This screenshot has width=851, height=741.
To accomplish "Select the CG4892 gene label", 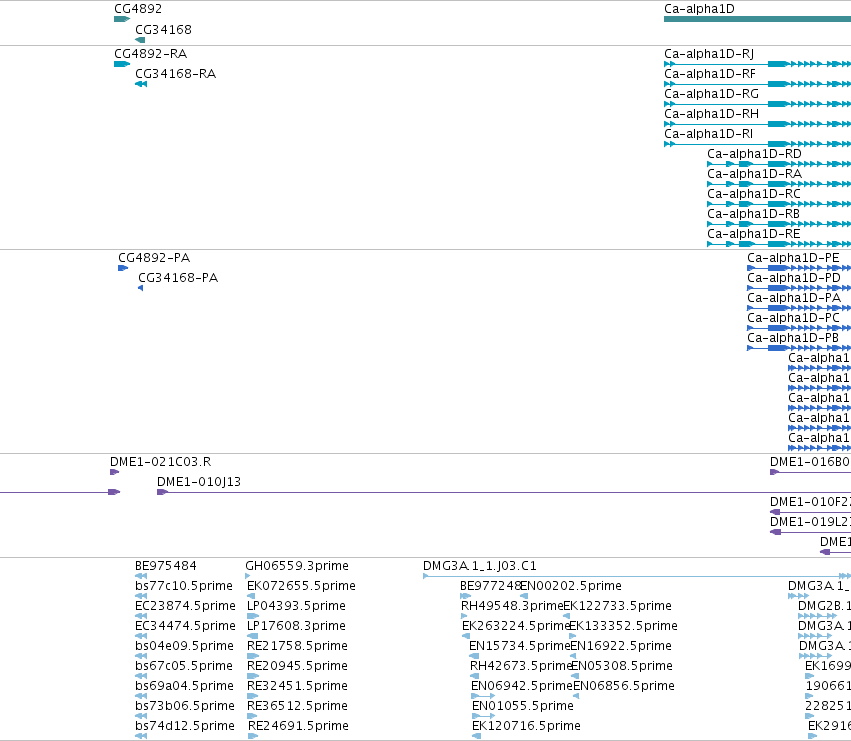I will 138,9.
